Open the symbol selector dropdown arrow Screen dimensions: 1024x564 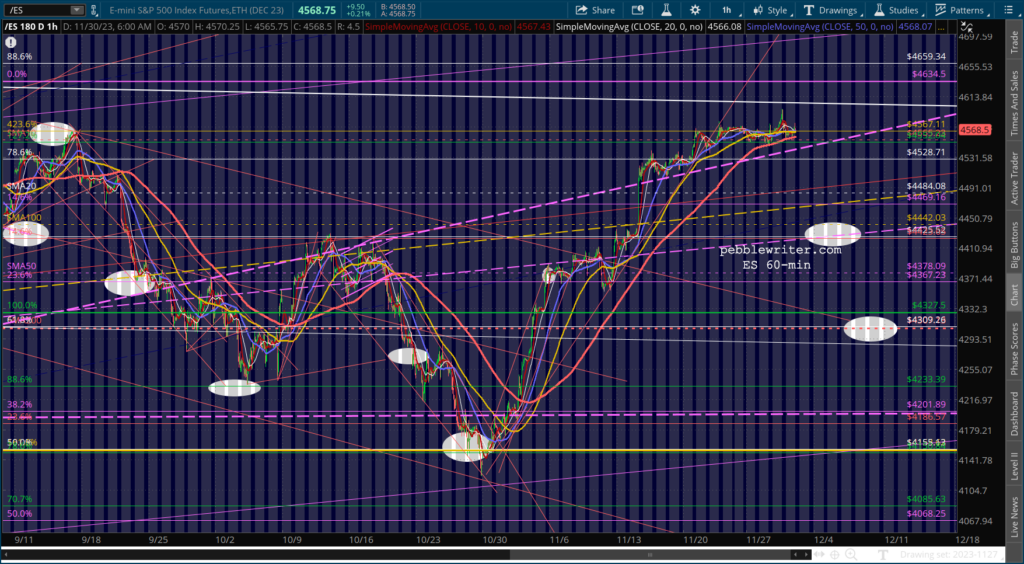[x=77, y=8]
